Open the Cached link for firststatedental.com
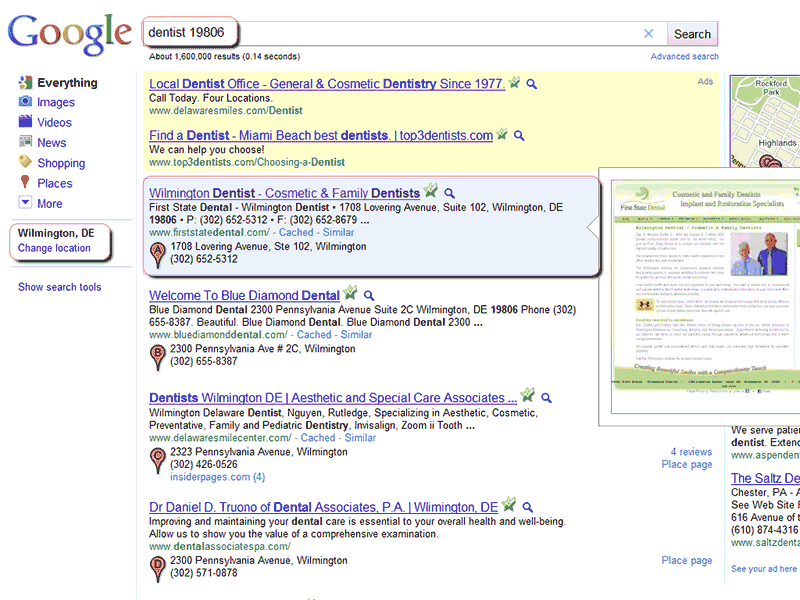Viewport: 800px width, 600px height. (296, 232)
